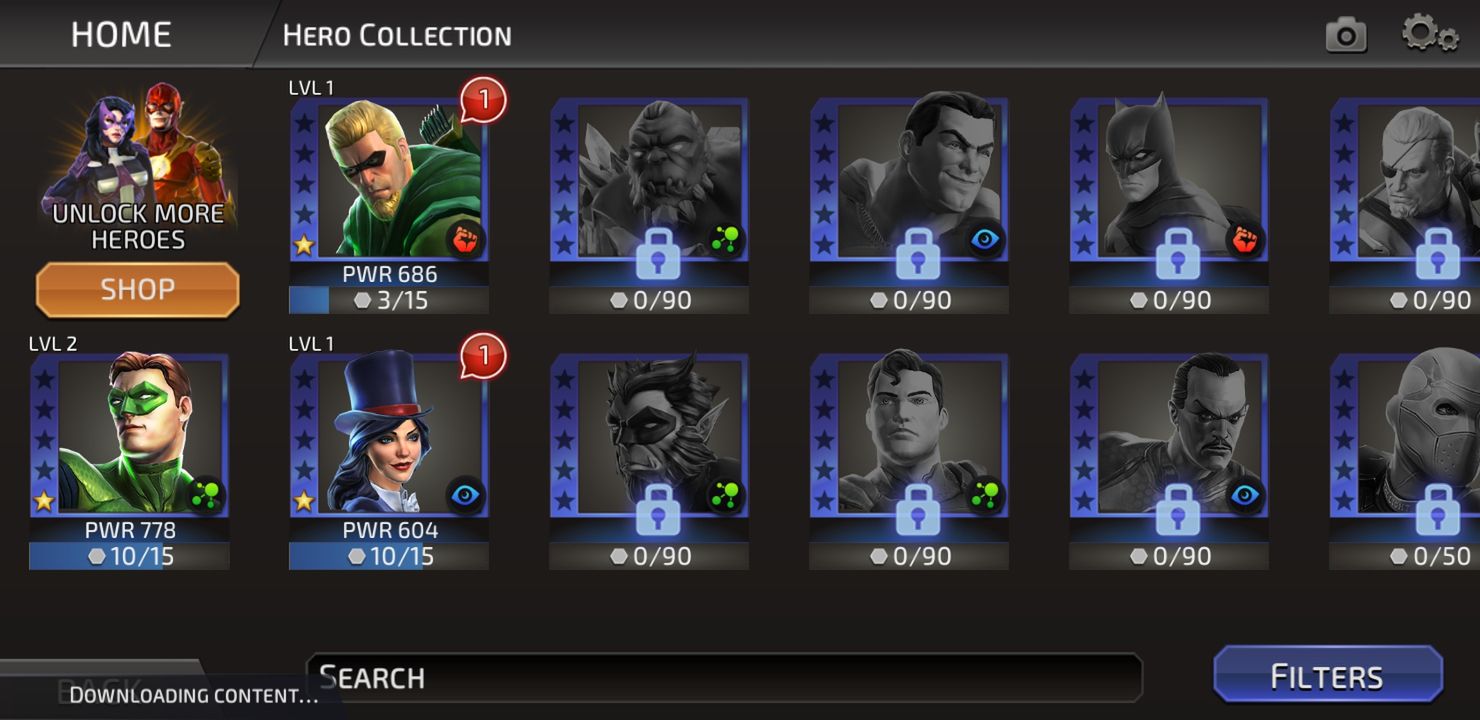Tap the red fist icon on Batman's card

pyautogui.click(x=1245, y=240)
